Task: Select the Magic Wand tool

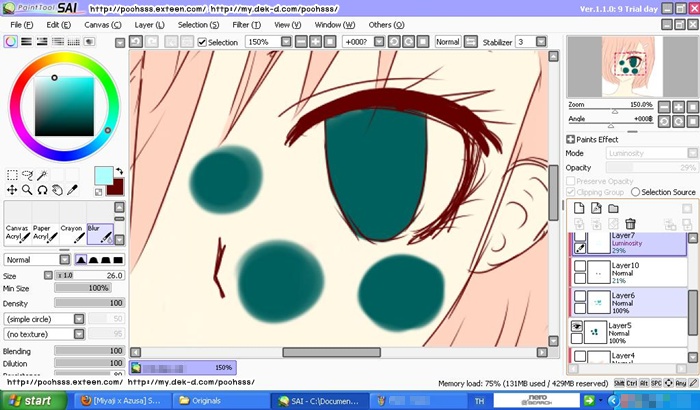Action: click(x=42, y=175)
